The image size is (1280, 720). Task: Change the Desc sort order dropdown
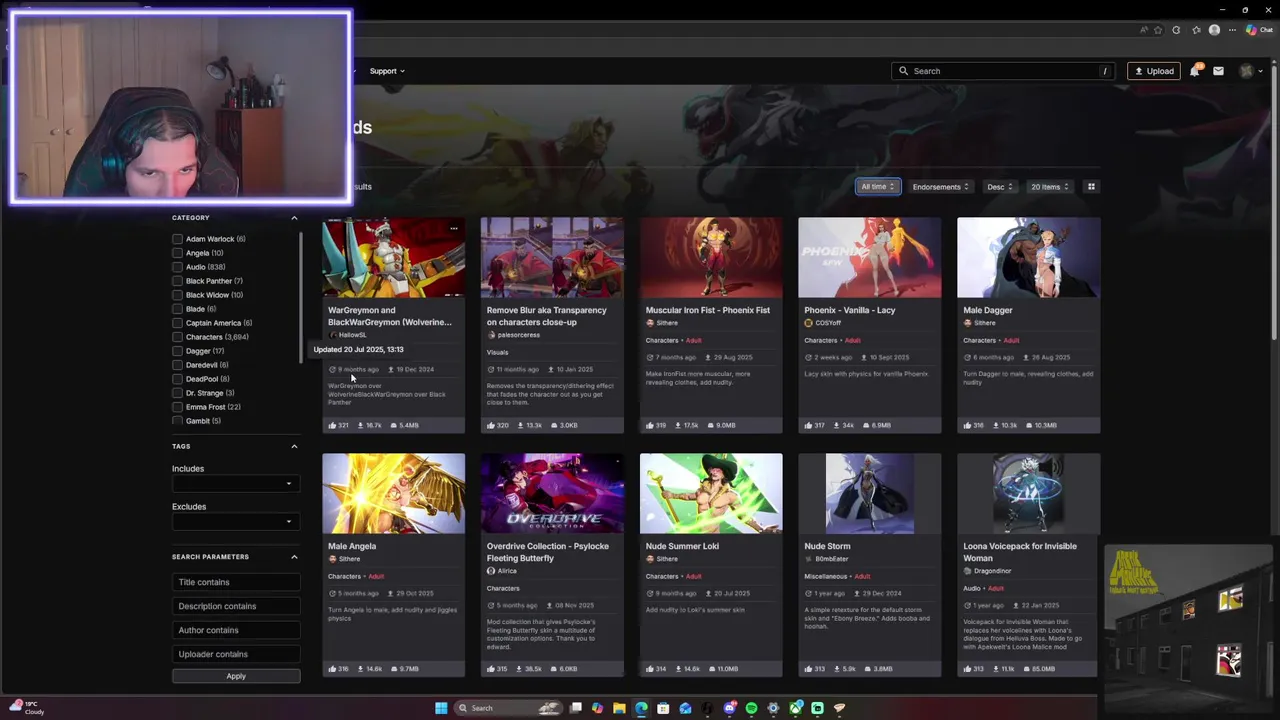pyautogui.click(x=1000, y=187)
